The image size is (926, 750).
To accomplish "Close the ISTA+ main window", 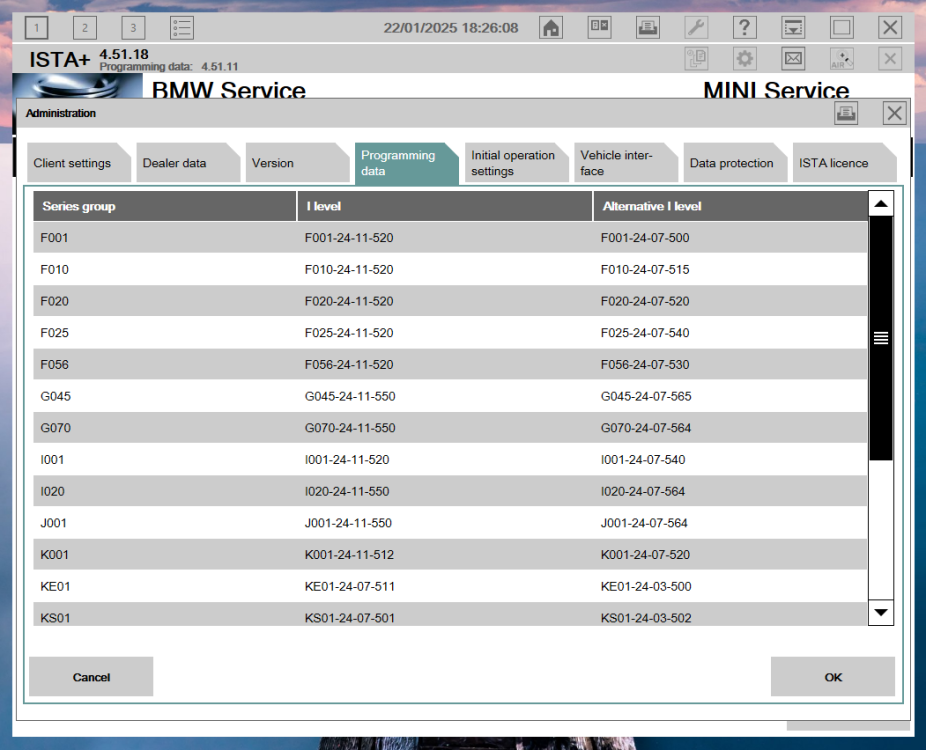I will pyautogui.click(x=890, y=28).
